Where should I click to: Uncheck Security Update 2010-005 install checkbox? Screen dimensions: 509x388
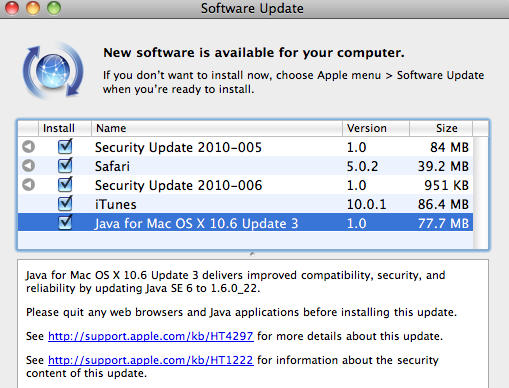coord(65,147)
